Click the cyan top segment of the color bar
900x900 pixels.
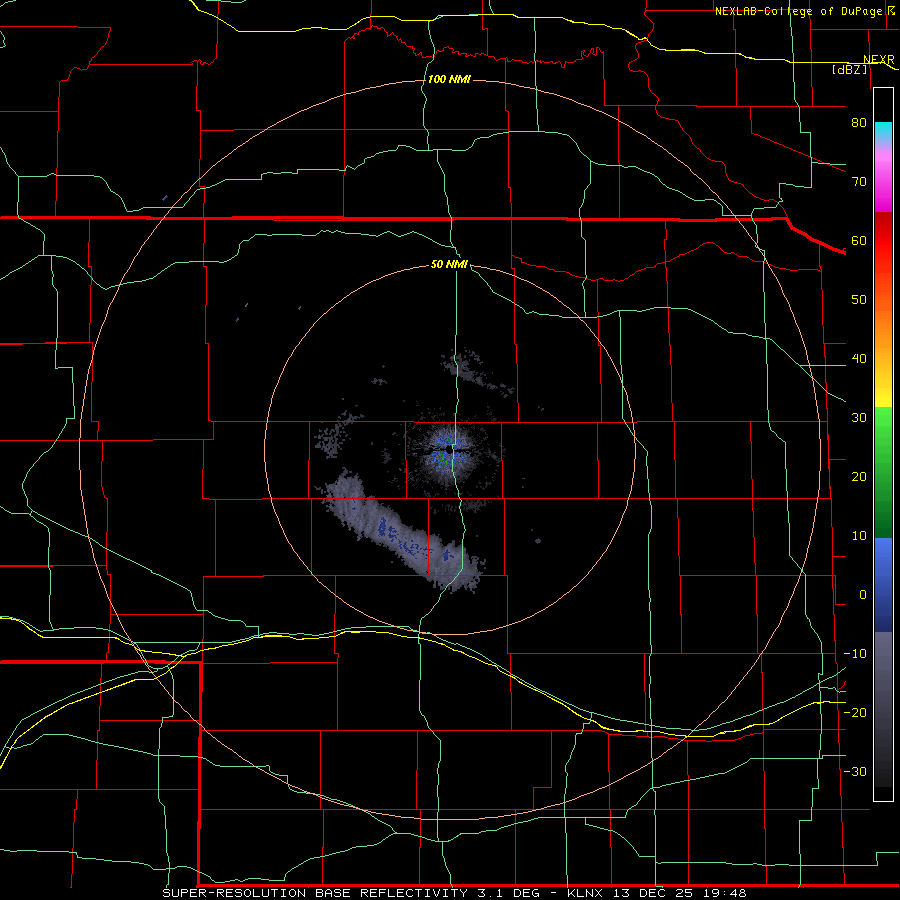(x=883, y=133)
